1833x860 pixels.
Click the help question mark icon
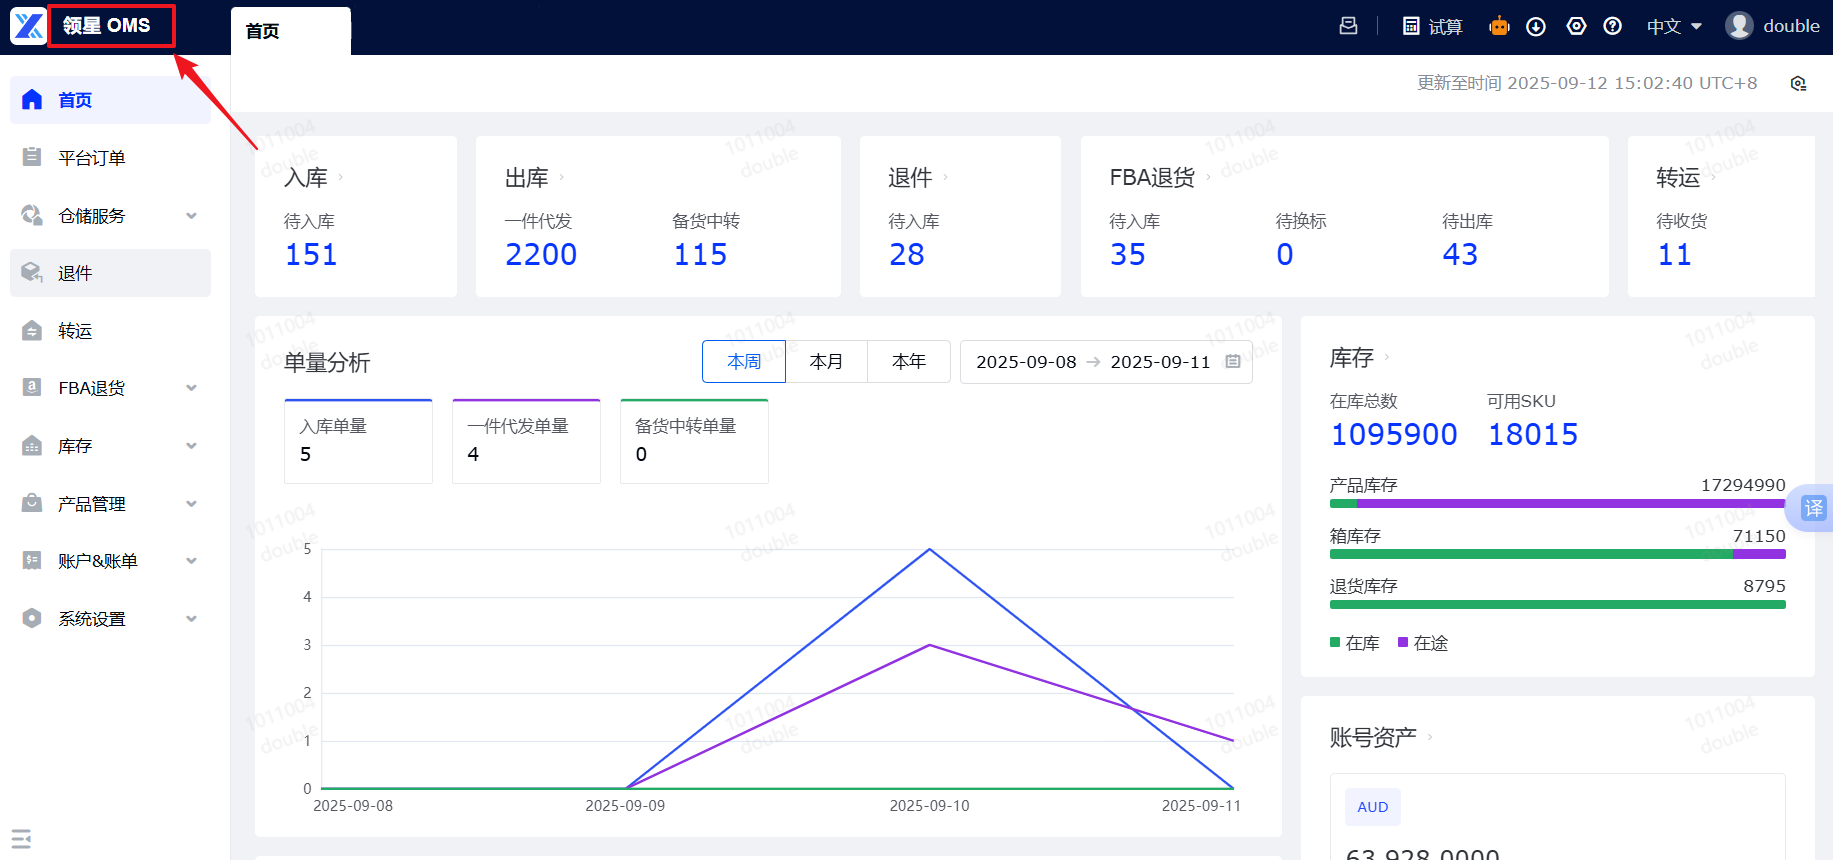(1612, 26)
